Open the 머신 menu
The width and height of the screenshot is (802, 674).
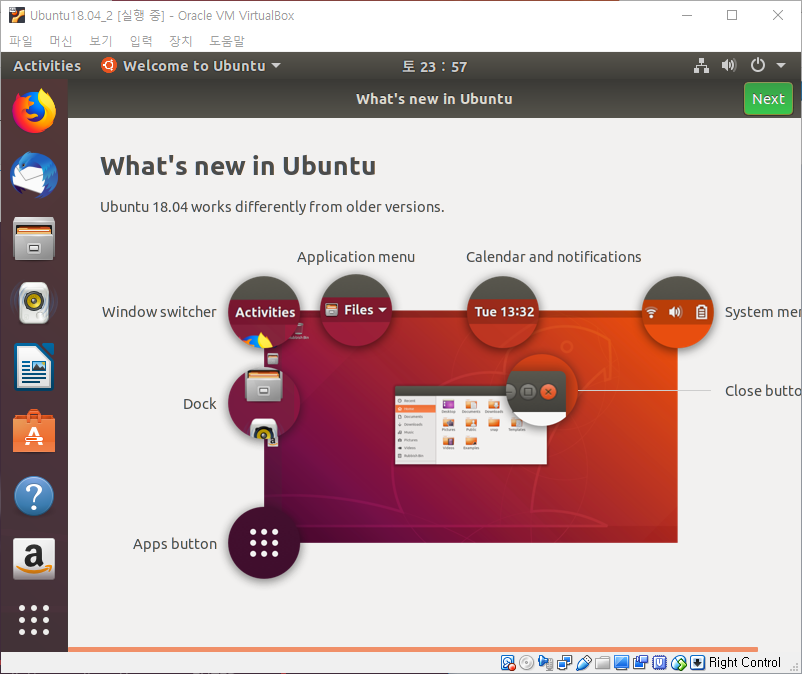tap(61, 41)
